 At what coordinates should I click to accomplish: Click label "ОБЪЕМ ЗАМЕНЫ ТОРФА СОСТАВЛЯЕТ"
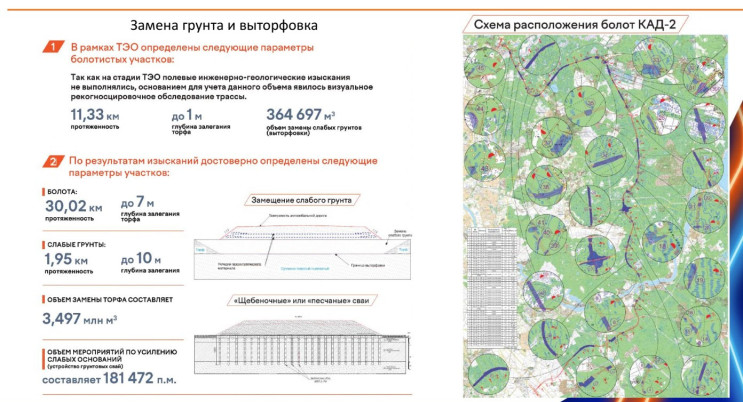pos(110,300)
